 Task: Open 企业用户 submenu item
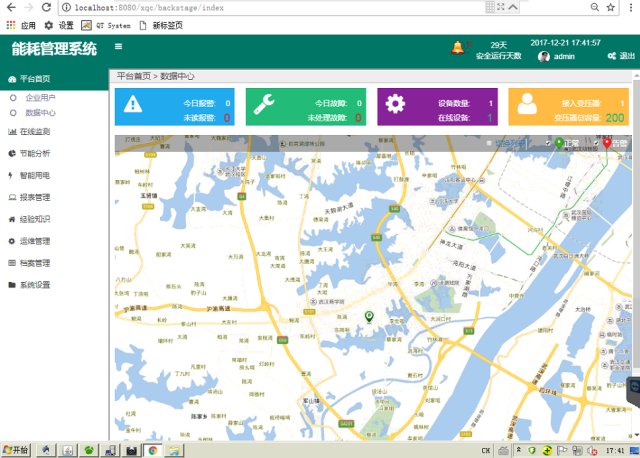tap(40, 98)
